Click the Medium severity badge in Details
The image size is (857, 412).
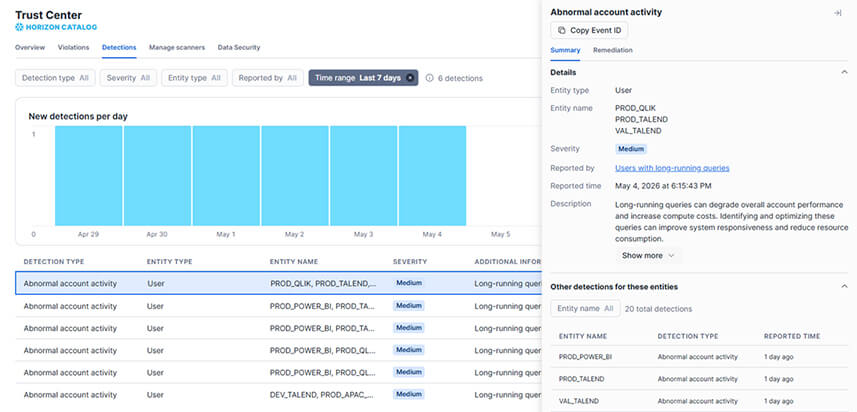pos(631,149)
